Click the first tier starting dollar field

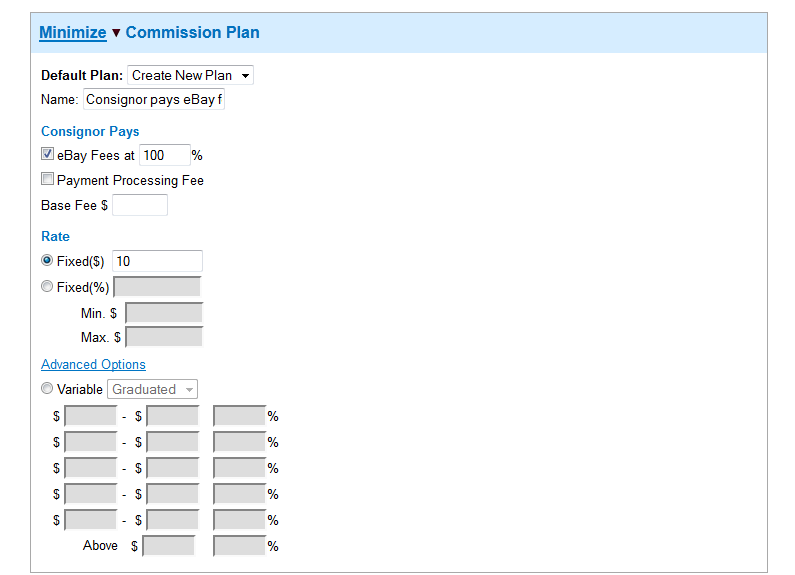coord(91,416)
